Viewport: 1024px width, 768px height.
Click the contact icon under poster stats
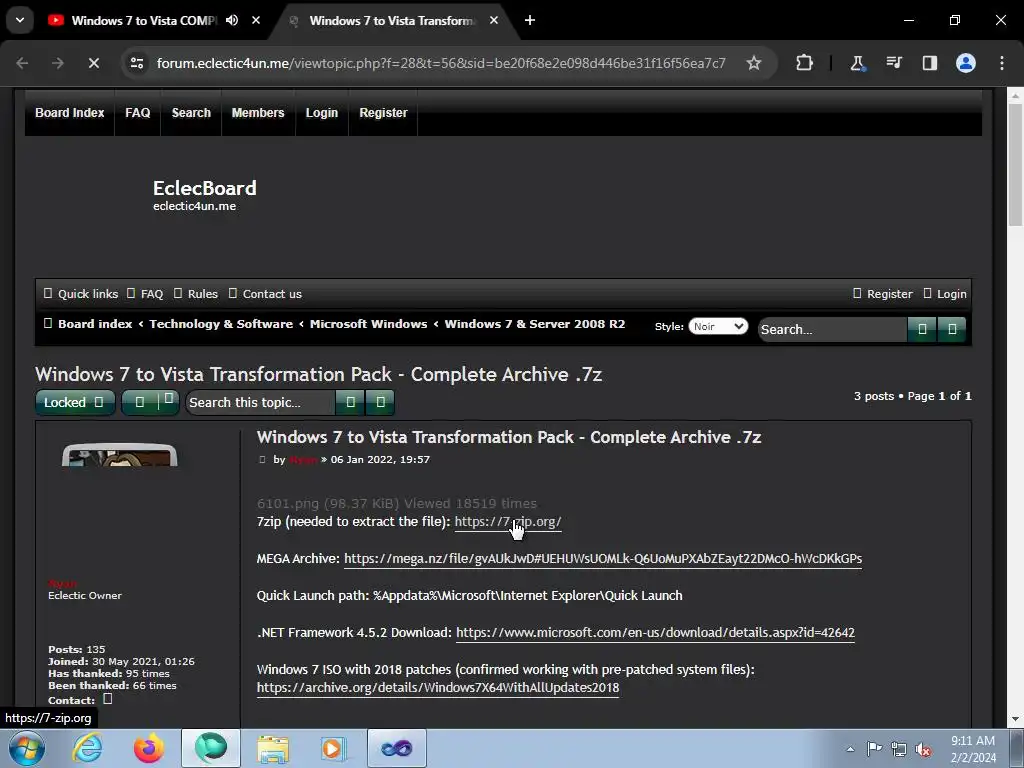[x=108, y=699]
